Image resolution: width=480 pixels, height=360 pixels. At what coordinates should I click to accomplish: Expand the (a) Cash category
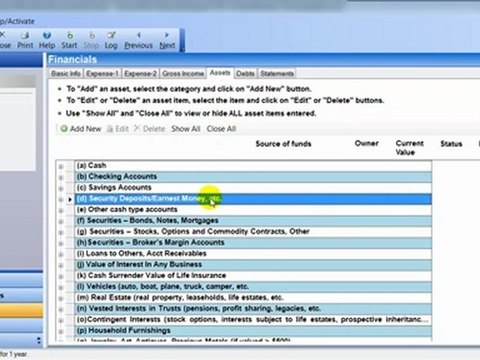[x=61, y=166]
